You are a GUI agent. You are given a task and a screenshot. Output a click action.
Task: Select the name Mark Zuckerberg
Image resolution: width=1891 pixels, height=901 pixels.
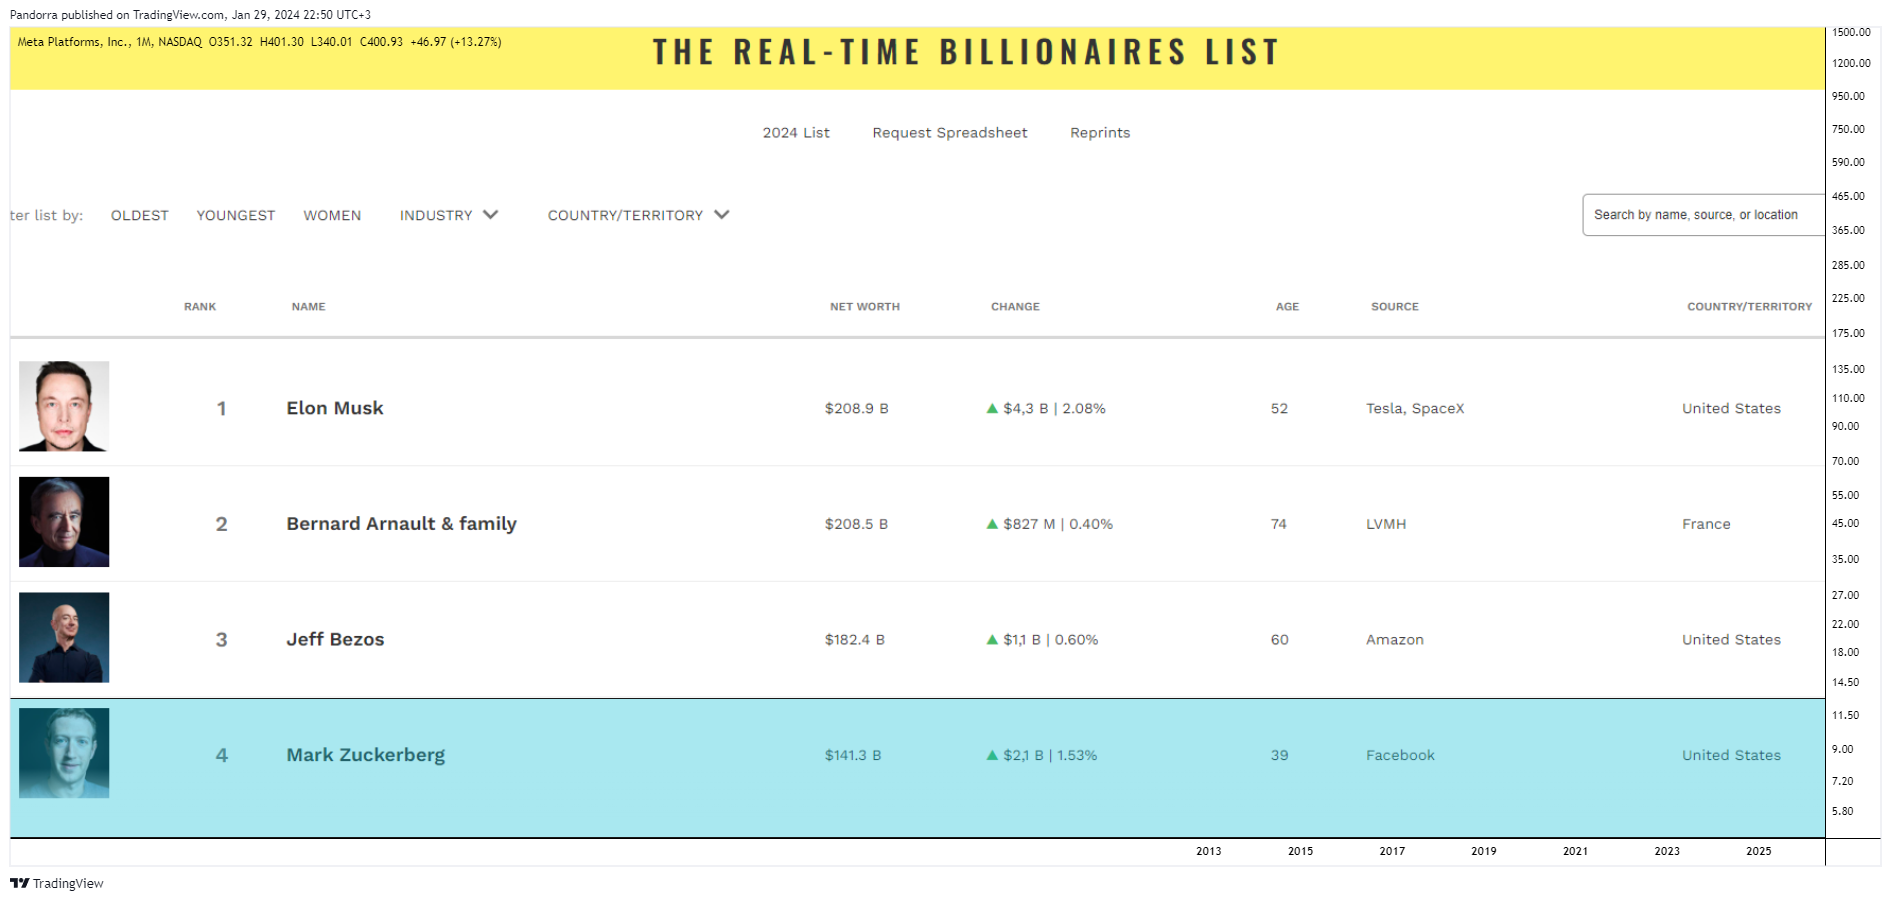pos(366,755)
